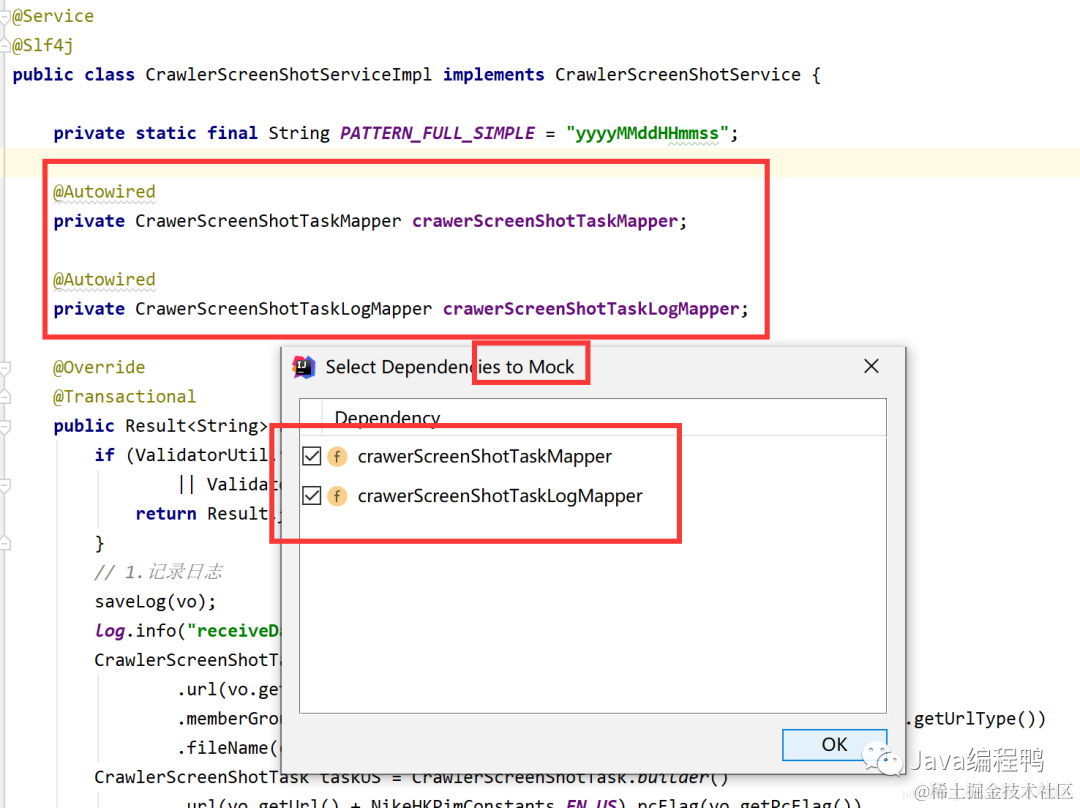1080x808 pixels.
Task: Toggle the fold marker beside the Result<String> method
Action: 5,427
